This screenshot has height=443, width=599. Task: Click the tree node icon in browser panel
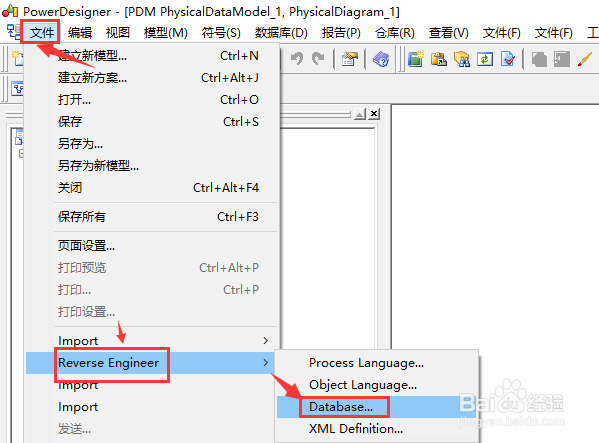pyautogui.click(x=19, y=137)
